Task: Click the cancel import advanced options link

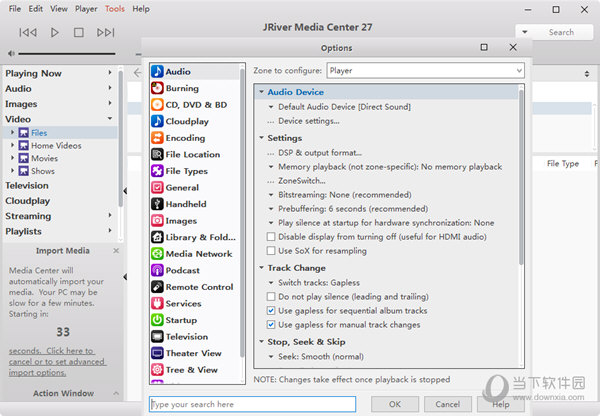Action: coord(57,362)
